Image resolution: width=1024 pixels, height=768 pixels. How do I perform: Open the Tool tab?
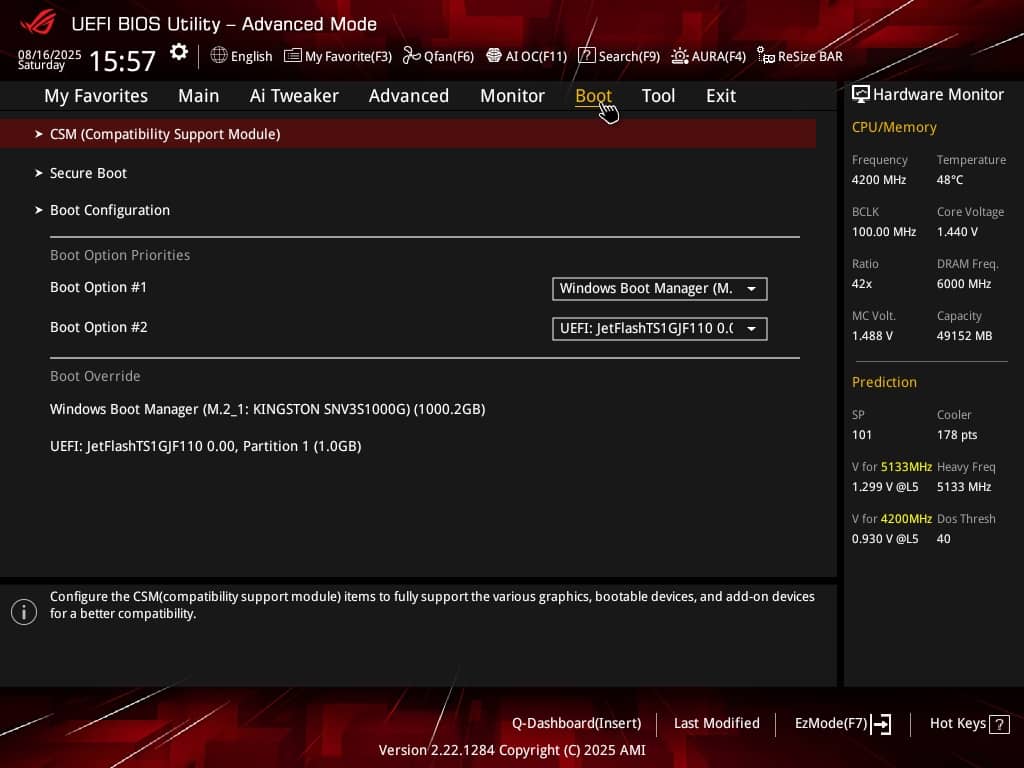[x=658, y=96]
